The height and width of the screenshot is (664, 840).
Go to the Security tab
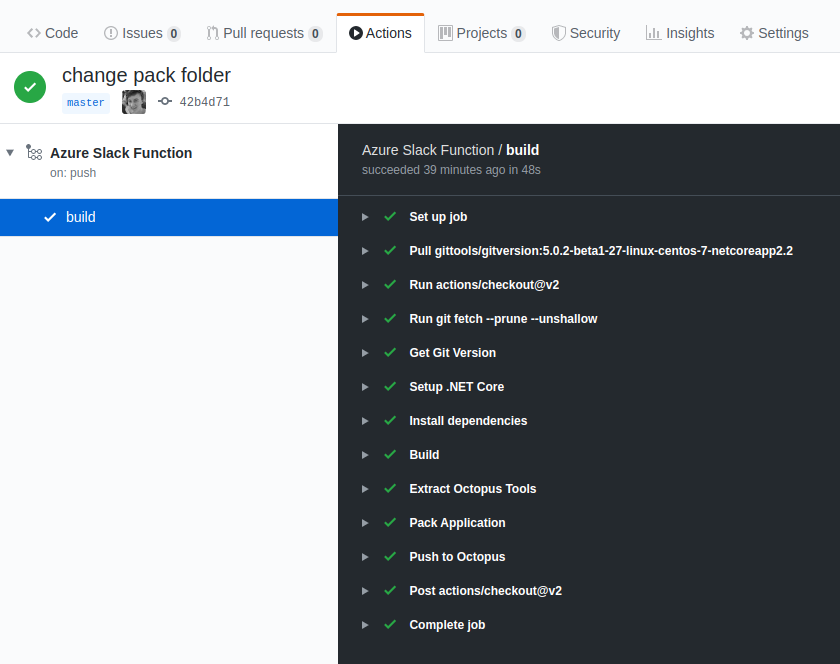[x=586, y=33]
